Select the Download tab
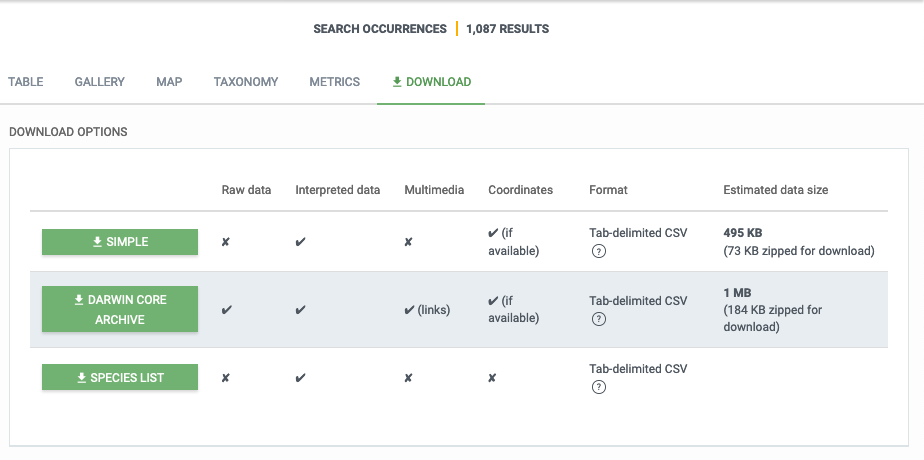The image size is (924, 460). (431, 82)
